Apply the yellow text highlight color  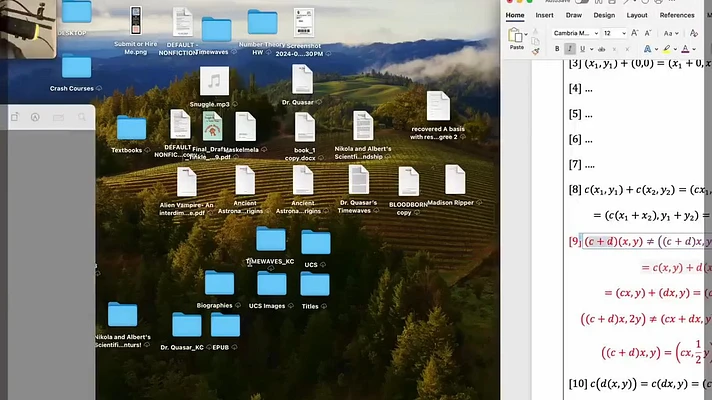click(x=667, y=49)
